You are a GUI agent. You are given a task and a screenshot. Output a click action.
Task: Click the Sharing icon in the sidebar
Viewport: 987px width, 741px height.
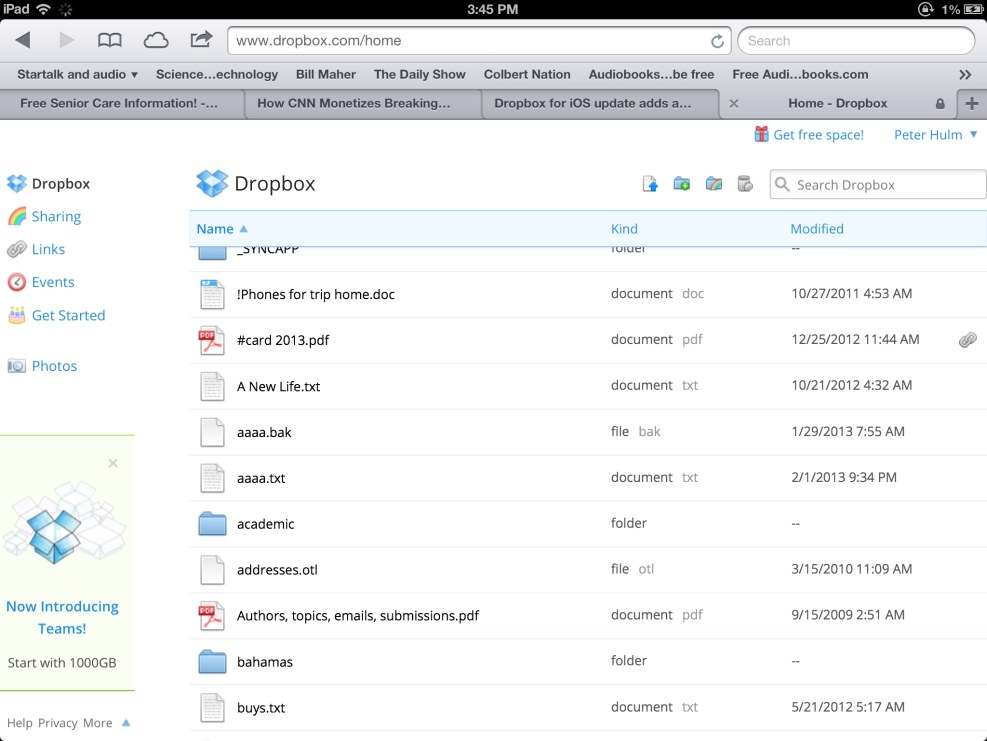(x=20, y=216)
